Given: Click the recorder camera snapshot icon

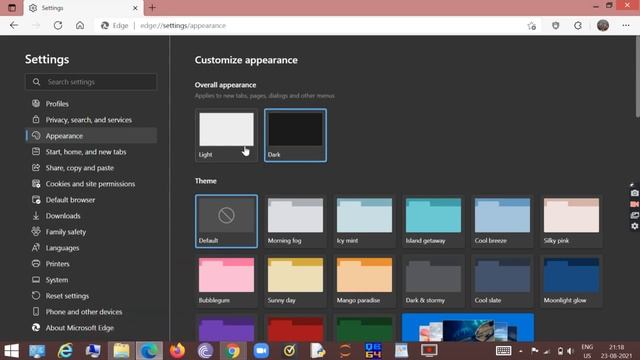Looking at the screenshot, I should [634, 193].
